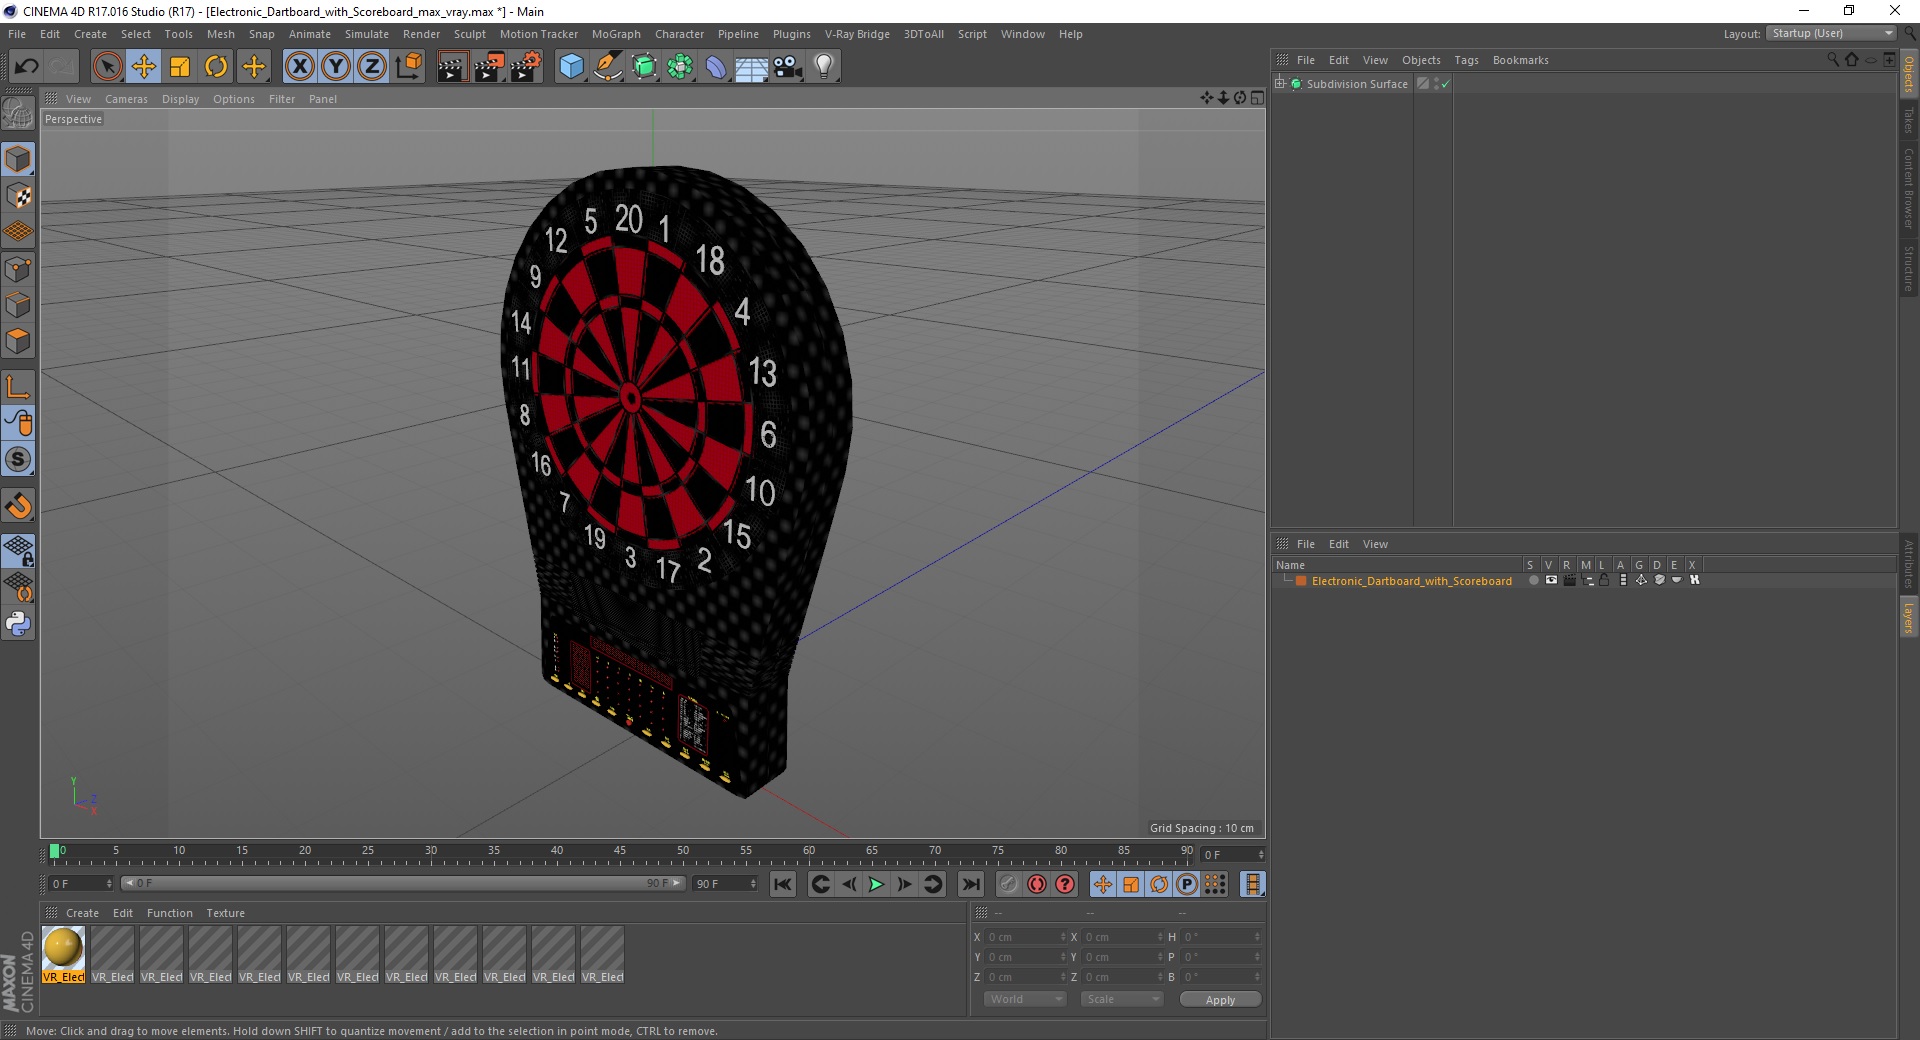This screenshot has width=1920, height=1040.
Task: Click the Array modeling objects icon
Action: pos(680,67)
